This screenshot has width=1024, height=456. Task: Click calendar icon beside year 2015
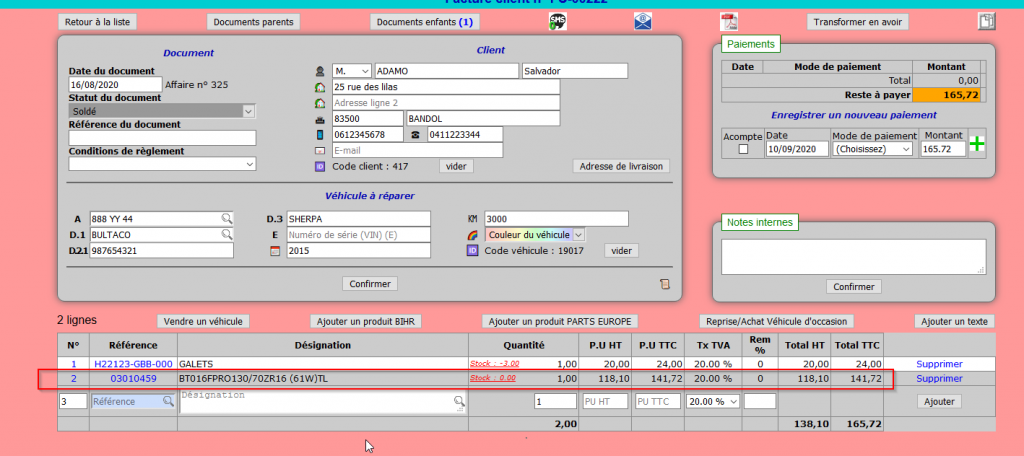pos(275,251)
